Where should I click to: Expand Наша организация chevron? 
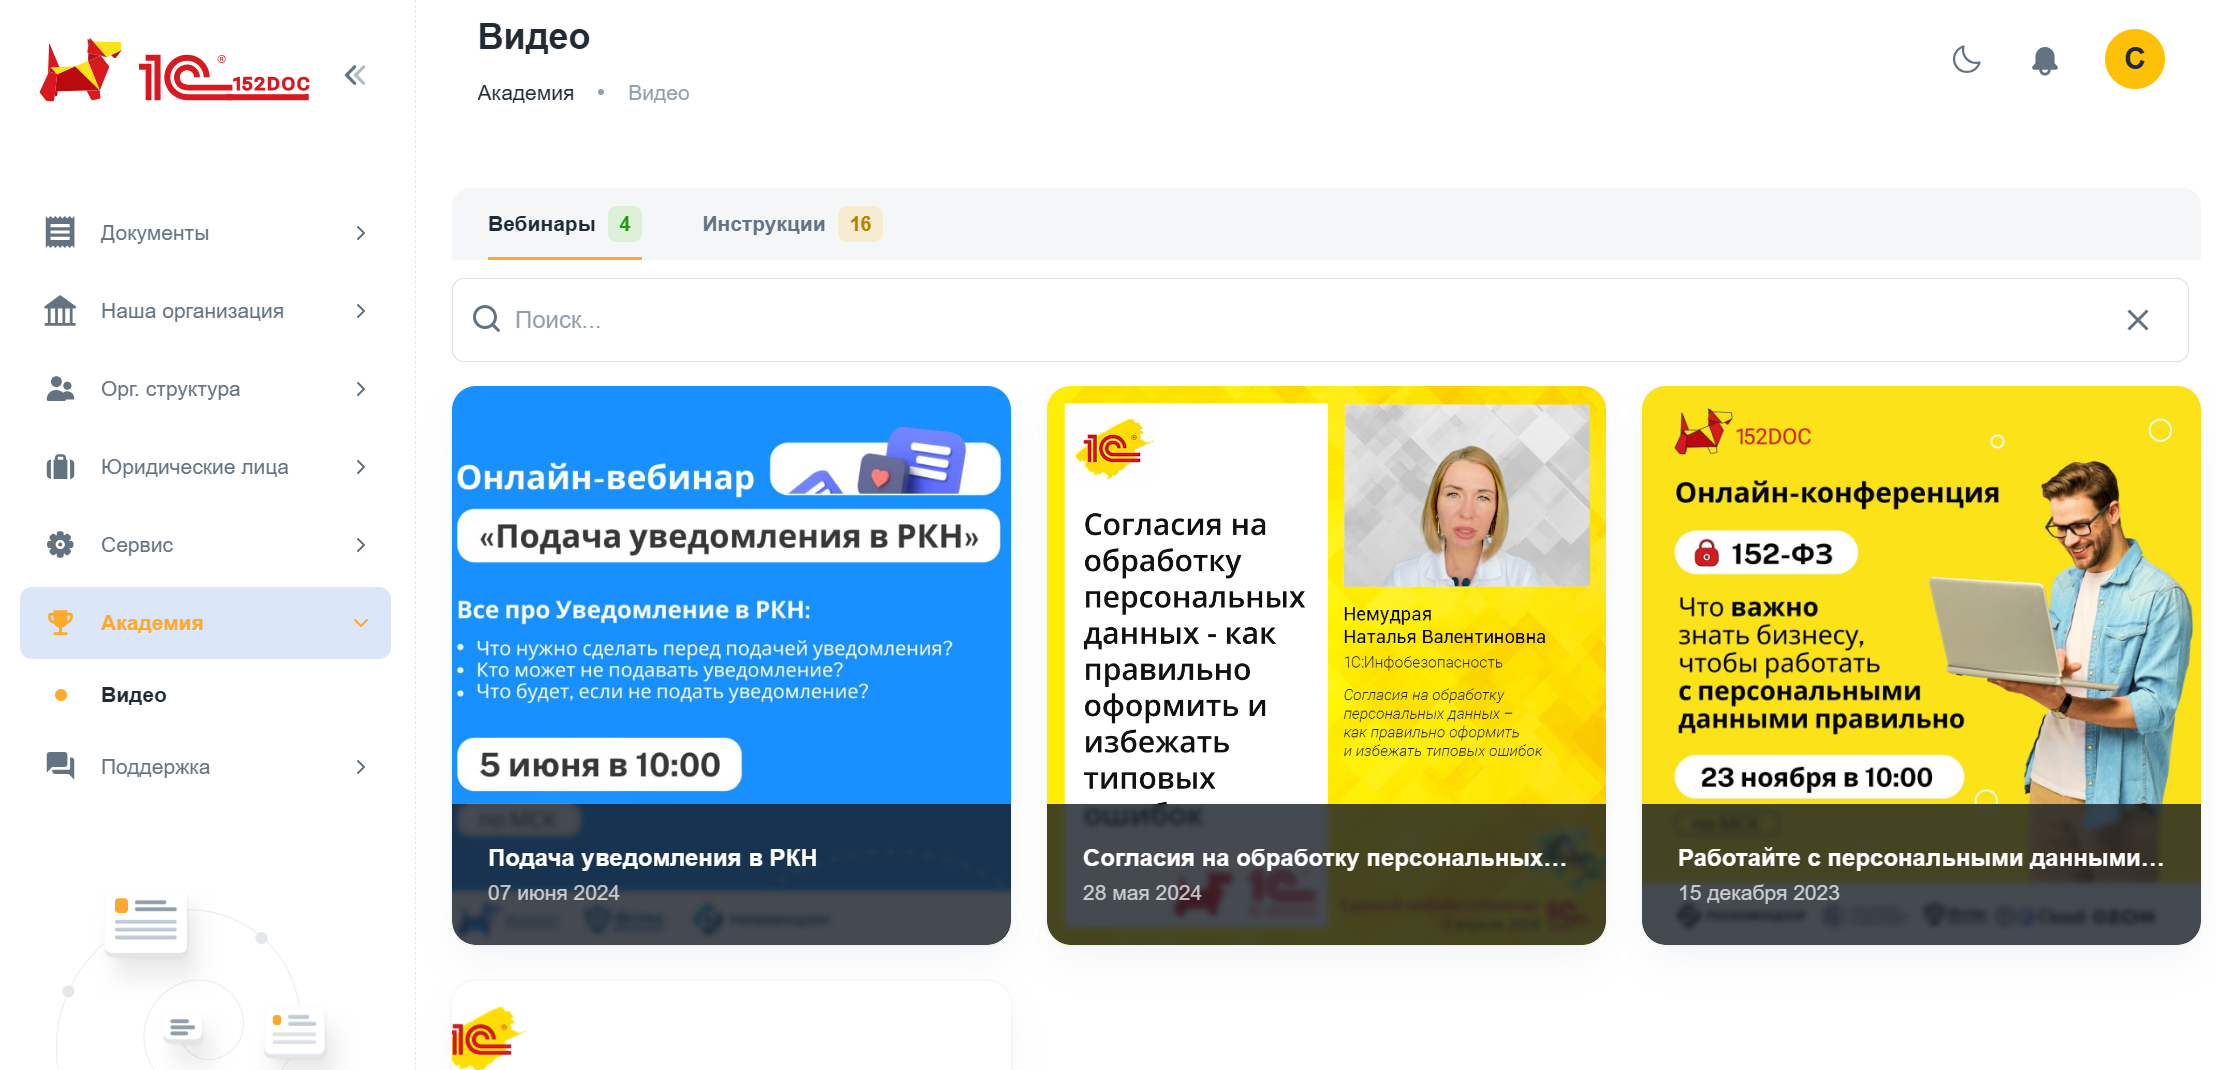click(x=361, y=311)
